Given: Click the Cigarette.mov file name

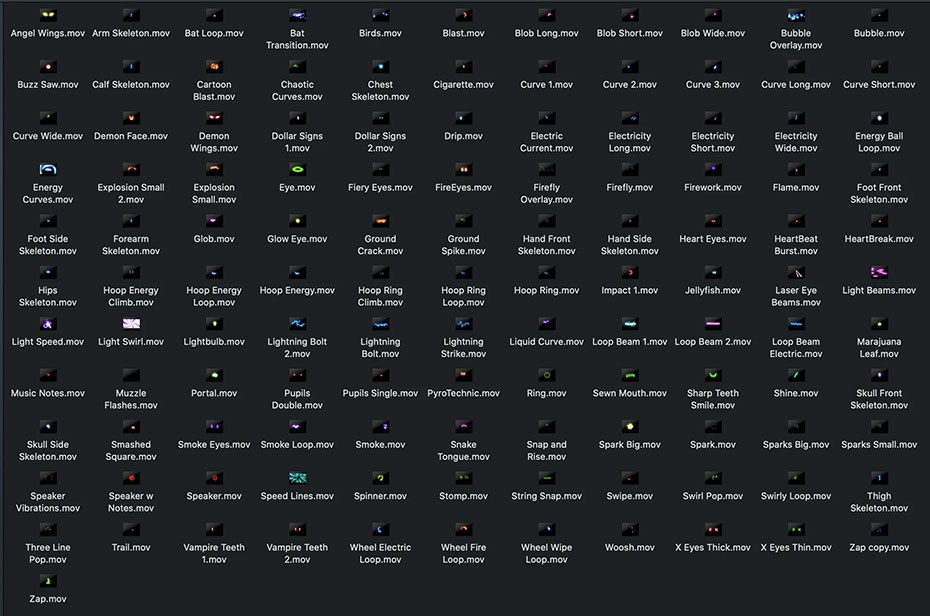Looking at the screenshot, I should coord(463,85).
